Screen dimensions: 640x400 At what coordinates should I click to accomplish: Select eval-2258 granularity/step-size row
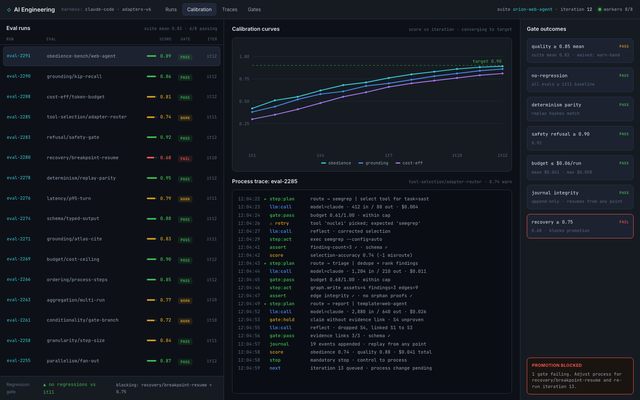(111, 340)
